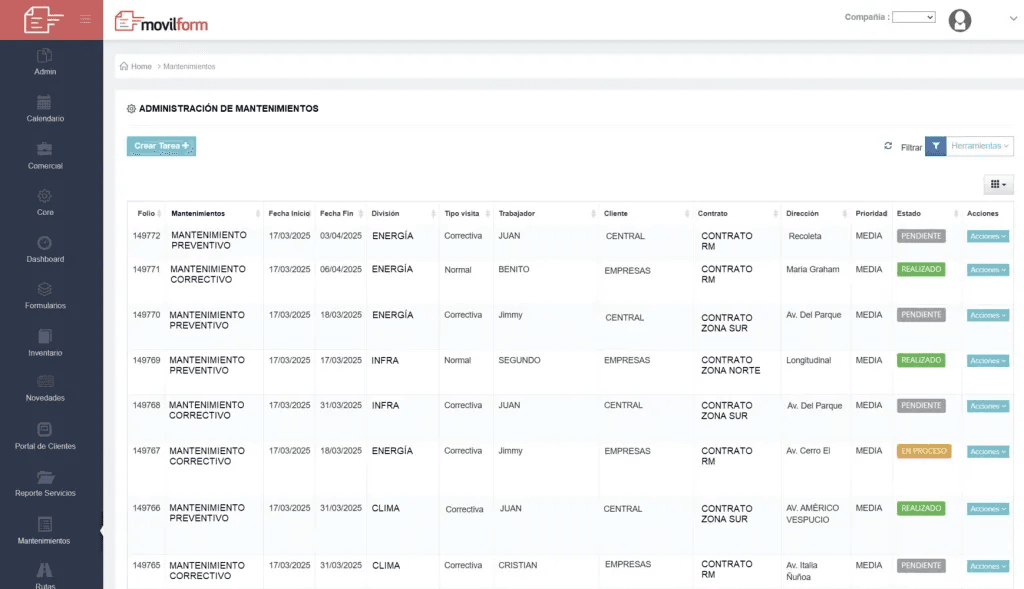
Task: Open Acciones dropdown for folio 149766
Action: 987,509
